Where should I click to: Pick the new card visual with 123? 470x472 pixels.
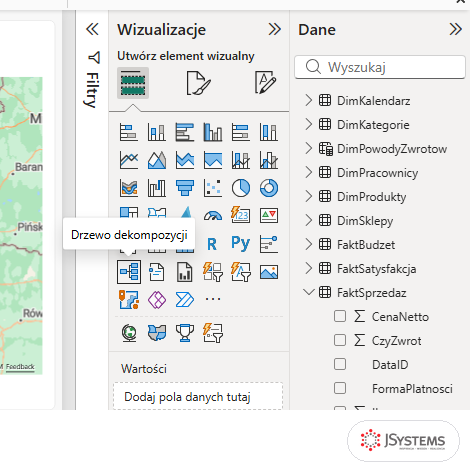[241, 215]
